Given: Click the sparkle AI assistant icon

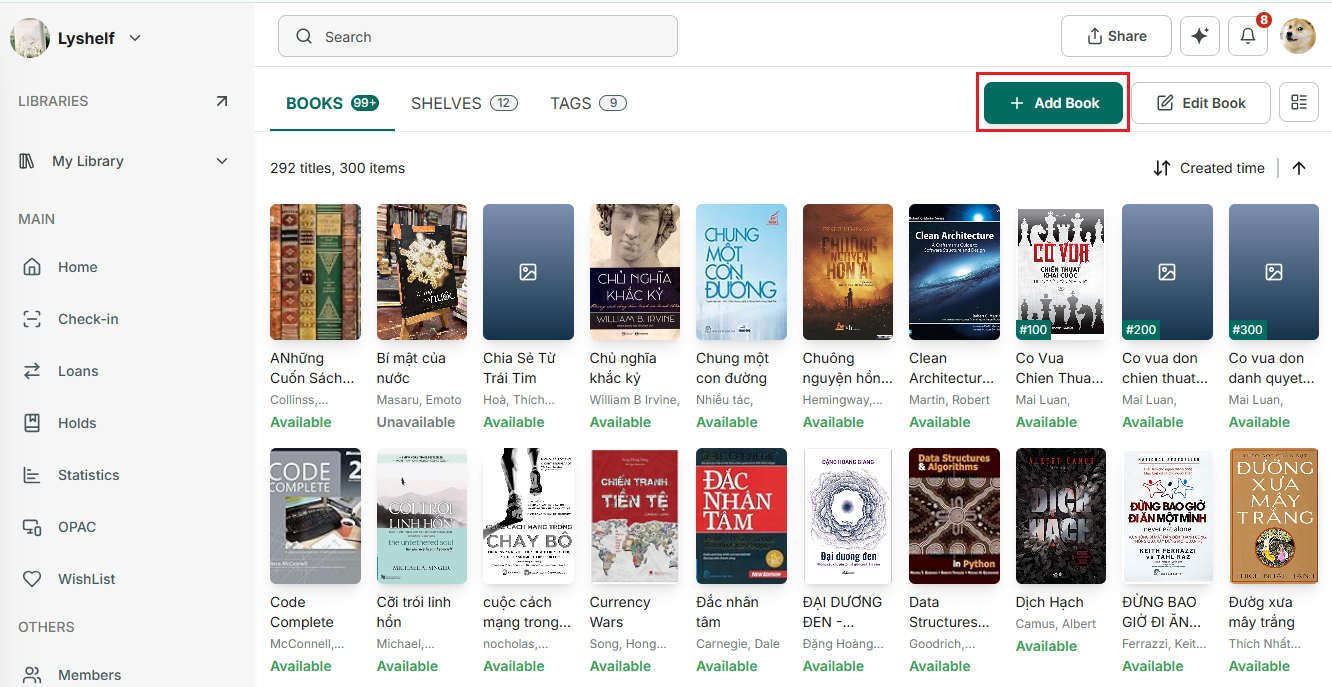Looking at the screenshot, I should coord(1200,36).
